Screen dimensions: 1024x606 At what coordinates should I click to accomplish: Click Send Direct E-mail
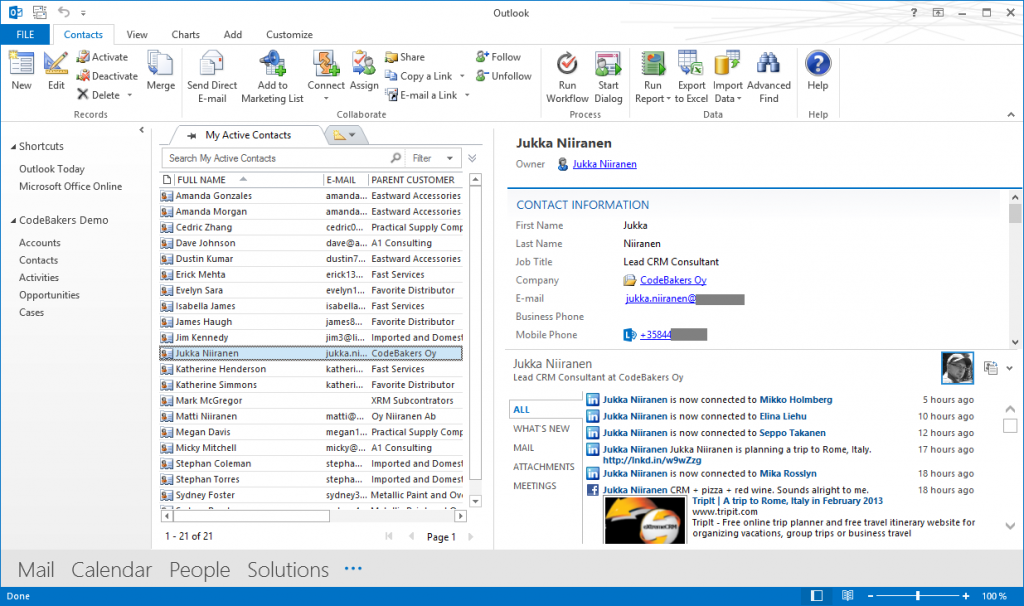click(212, 76)
